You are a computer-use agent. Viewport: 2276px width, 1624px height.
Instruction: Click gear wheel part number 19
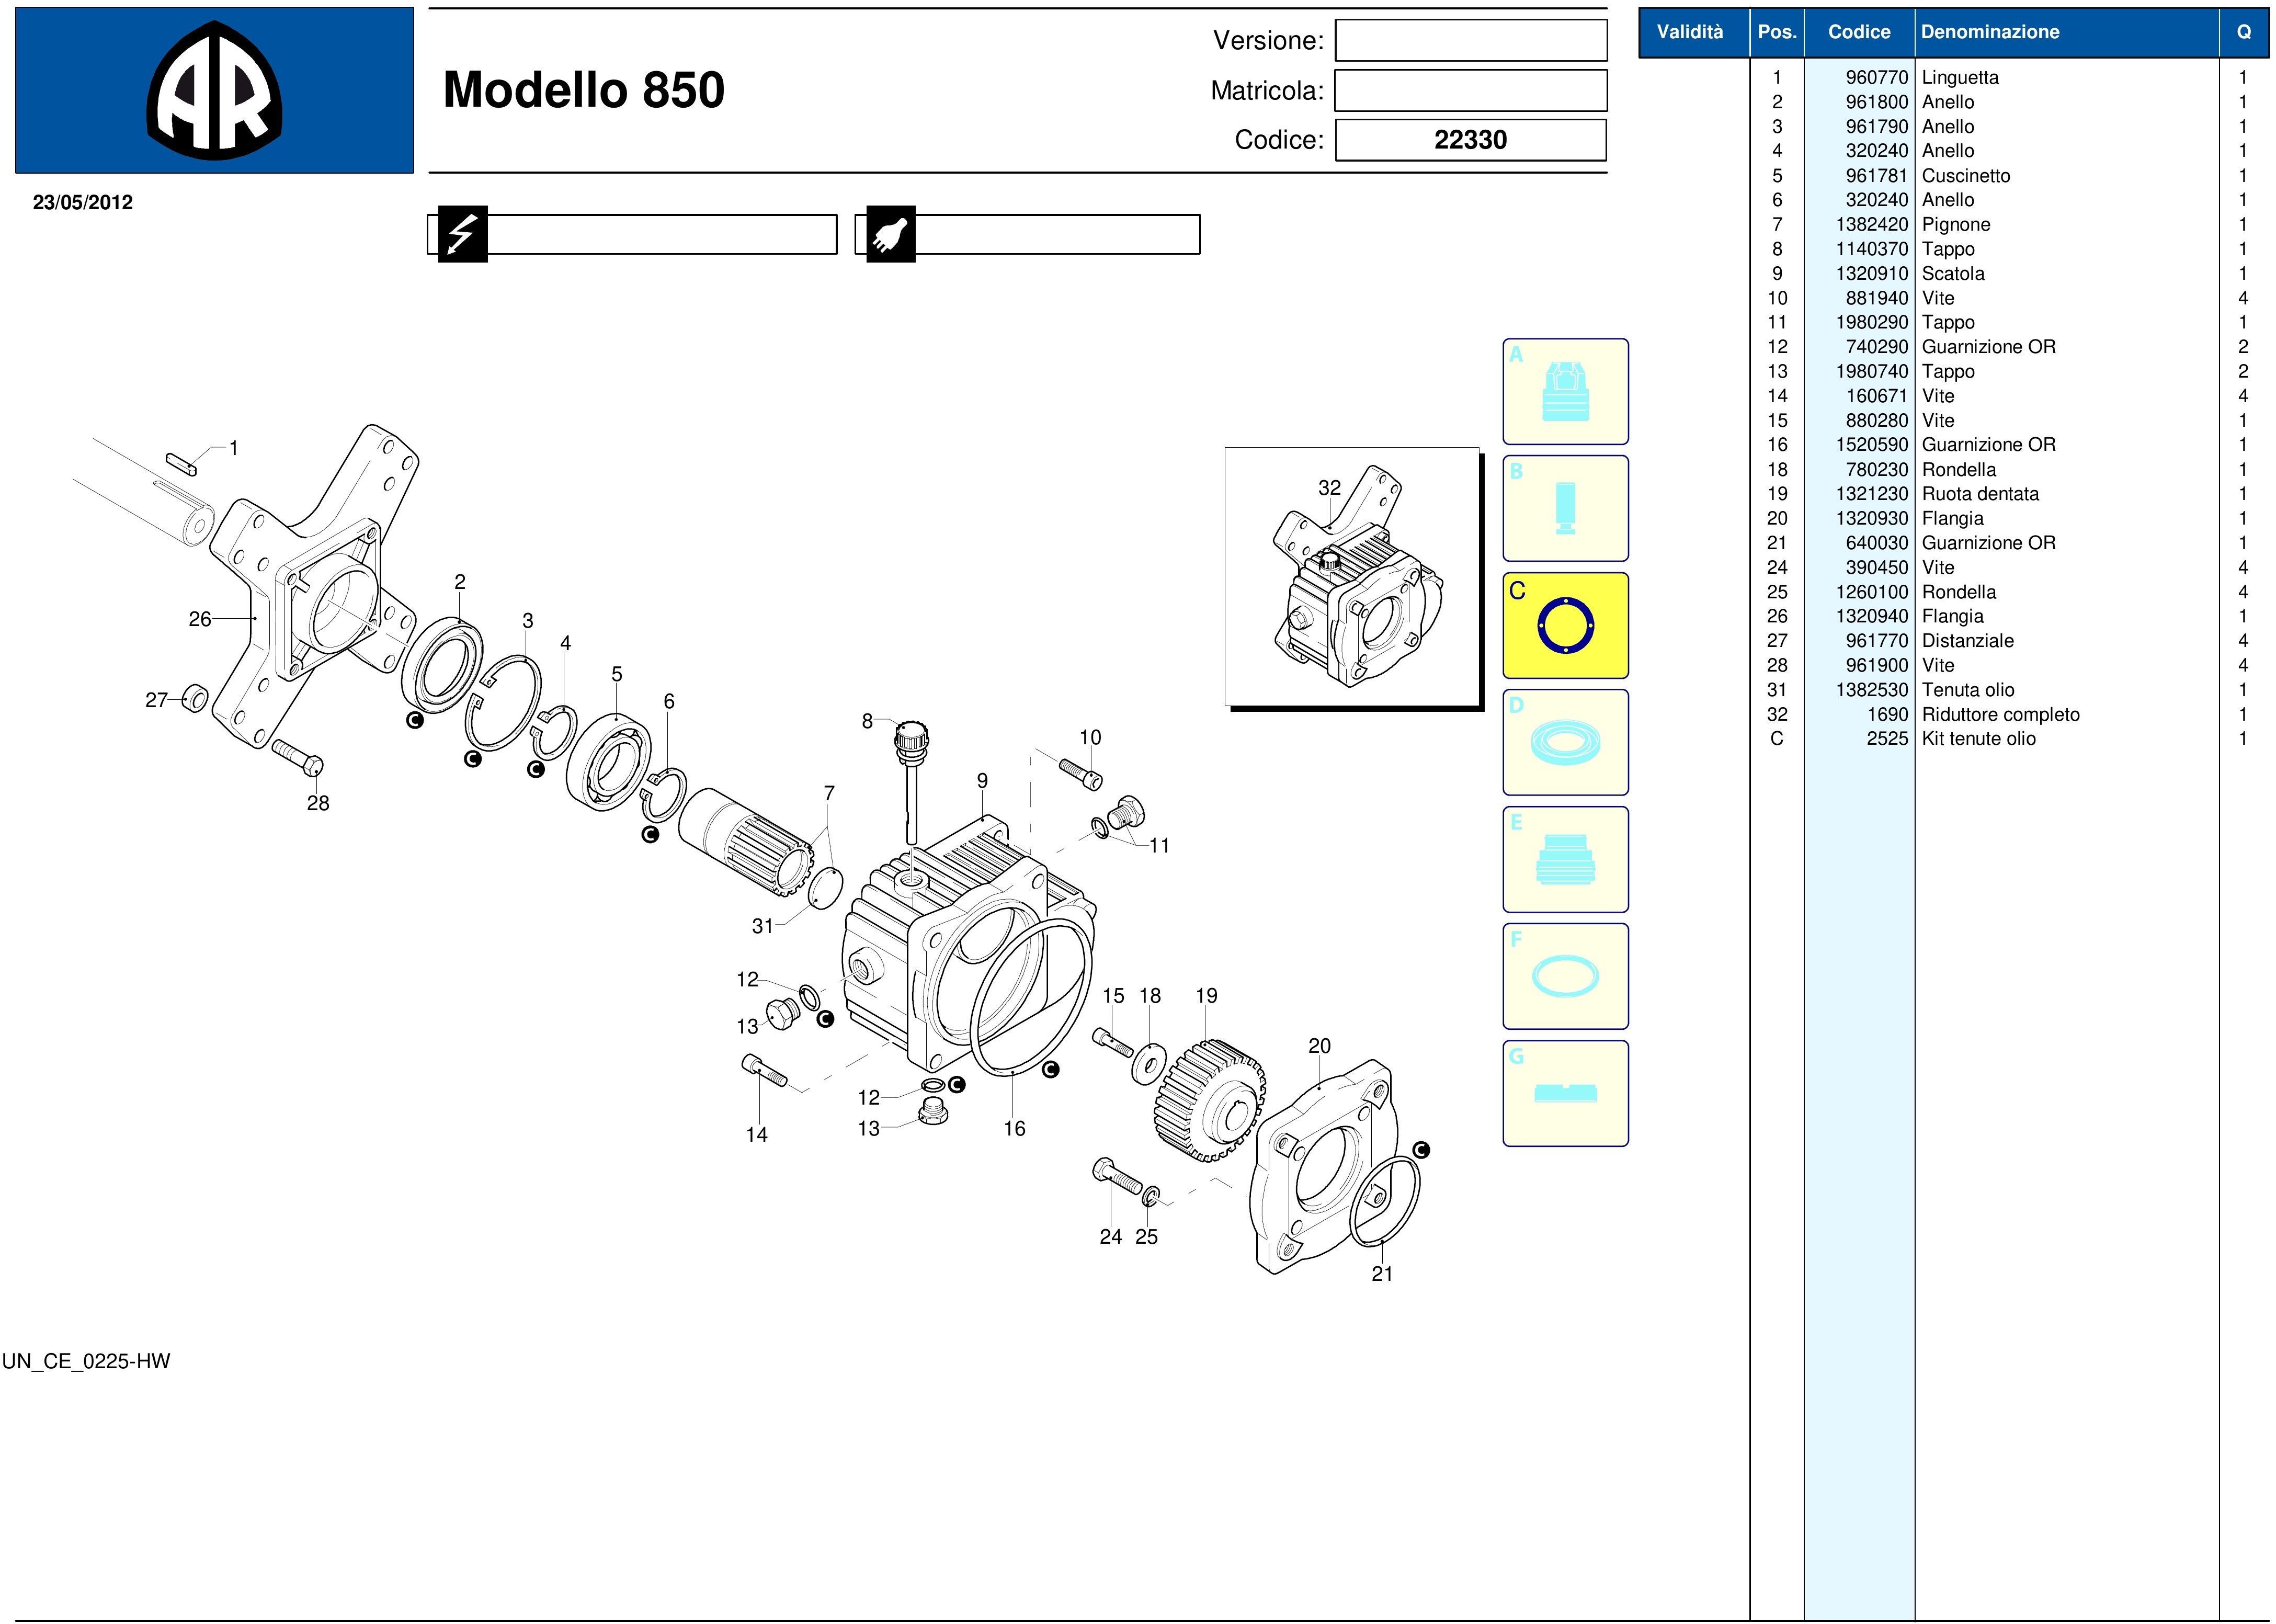pyautogui.click(x=1210, y=1100)
